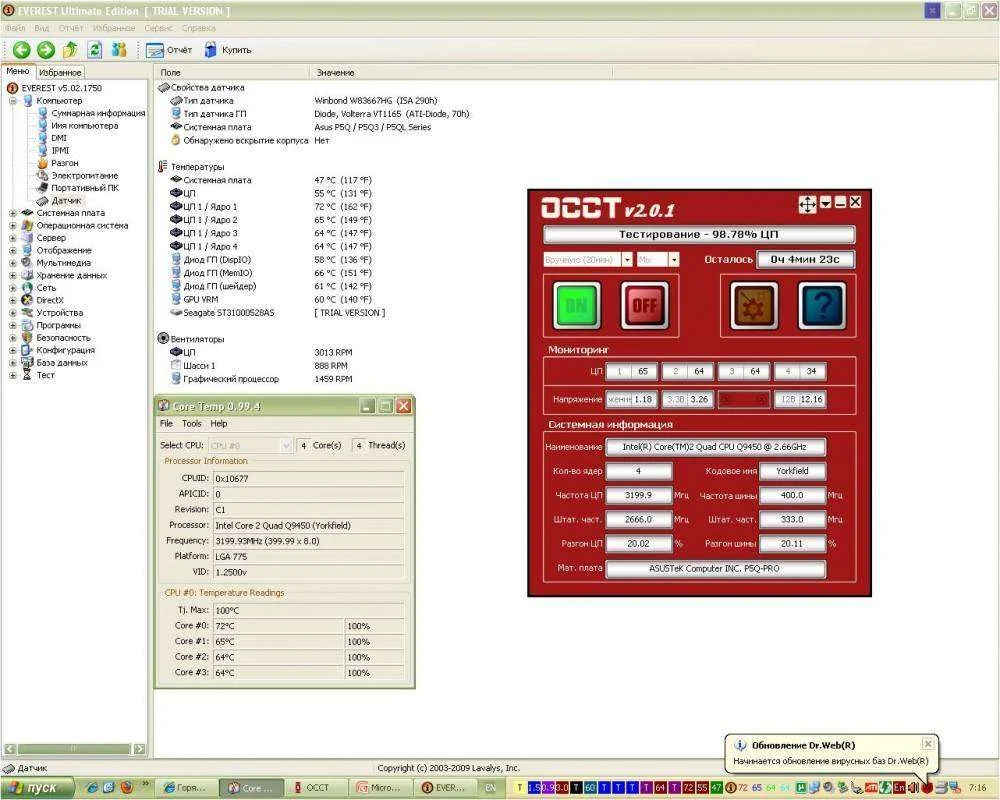This screenshot has width=1000, height=800.
Task: Open the OCCT test type dropdown
Action: coord(627,259)
